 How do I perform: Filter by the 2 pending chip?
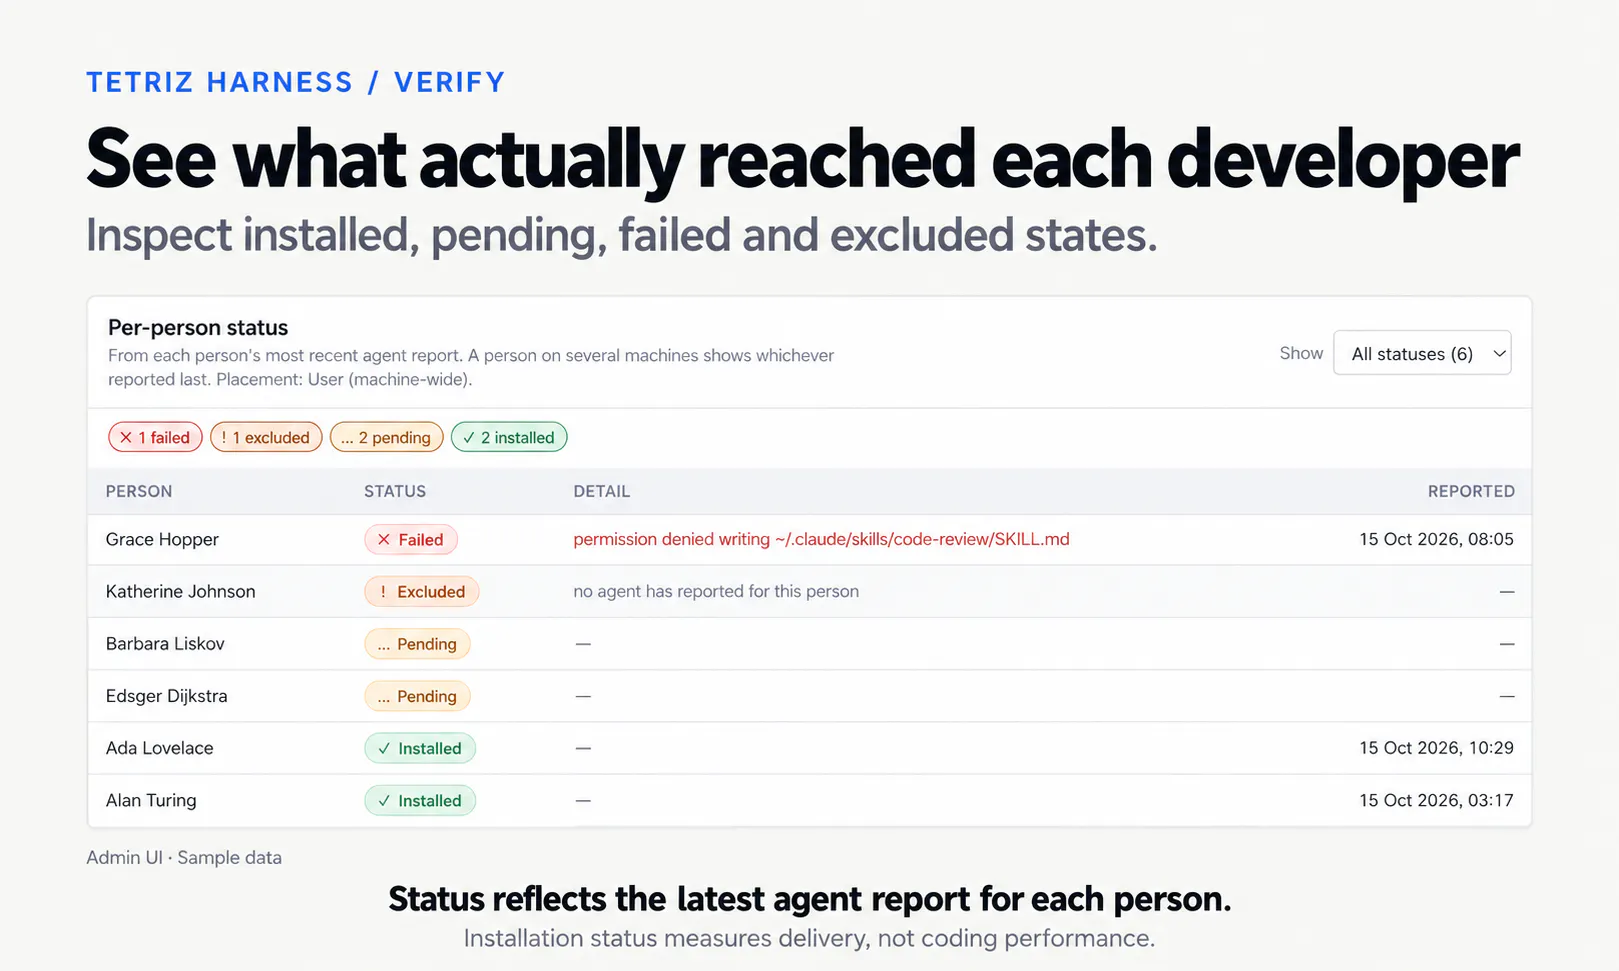tap(386, 437)
